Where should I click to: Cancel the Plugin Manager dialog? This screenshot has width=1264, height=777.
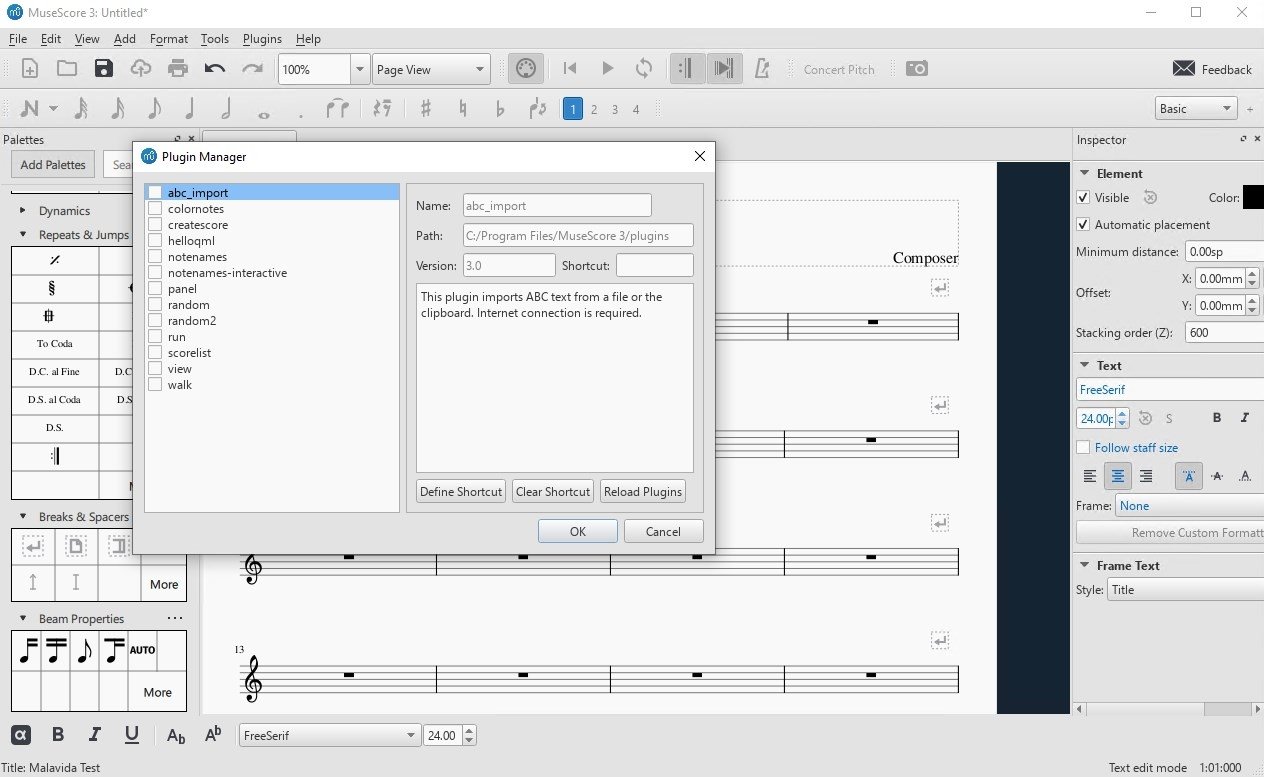pyautogui.click(x=663, y=532)
